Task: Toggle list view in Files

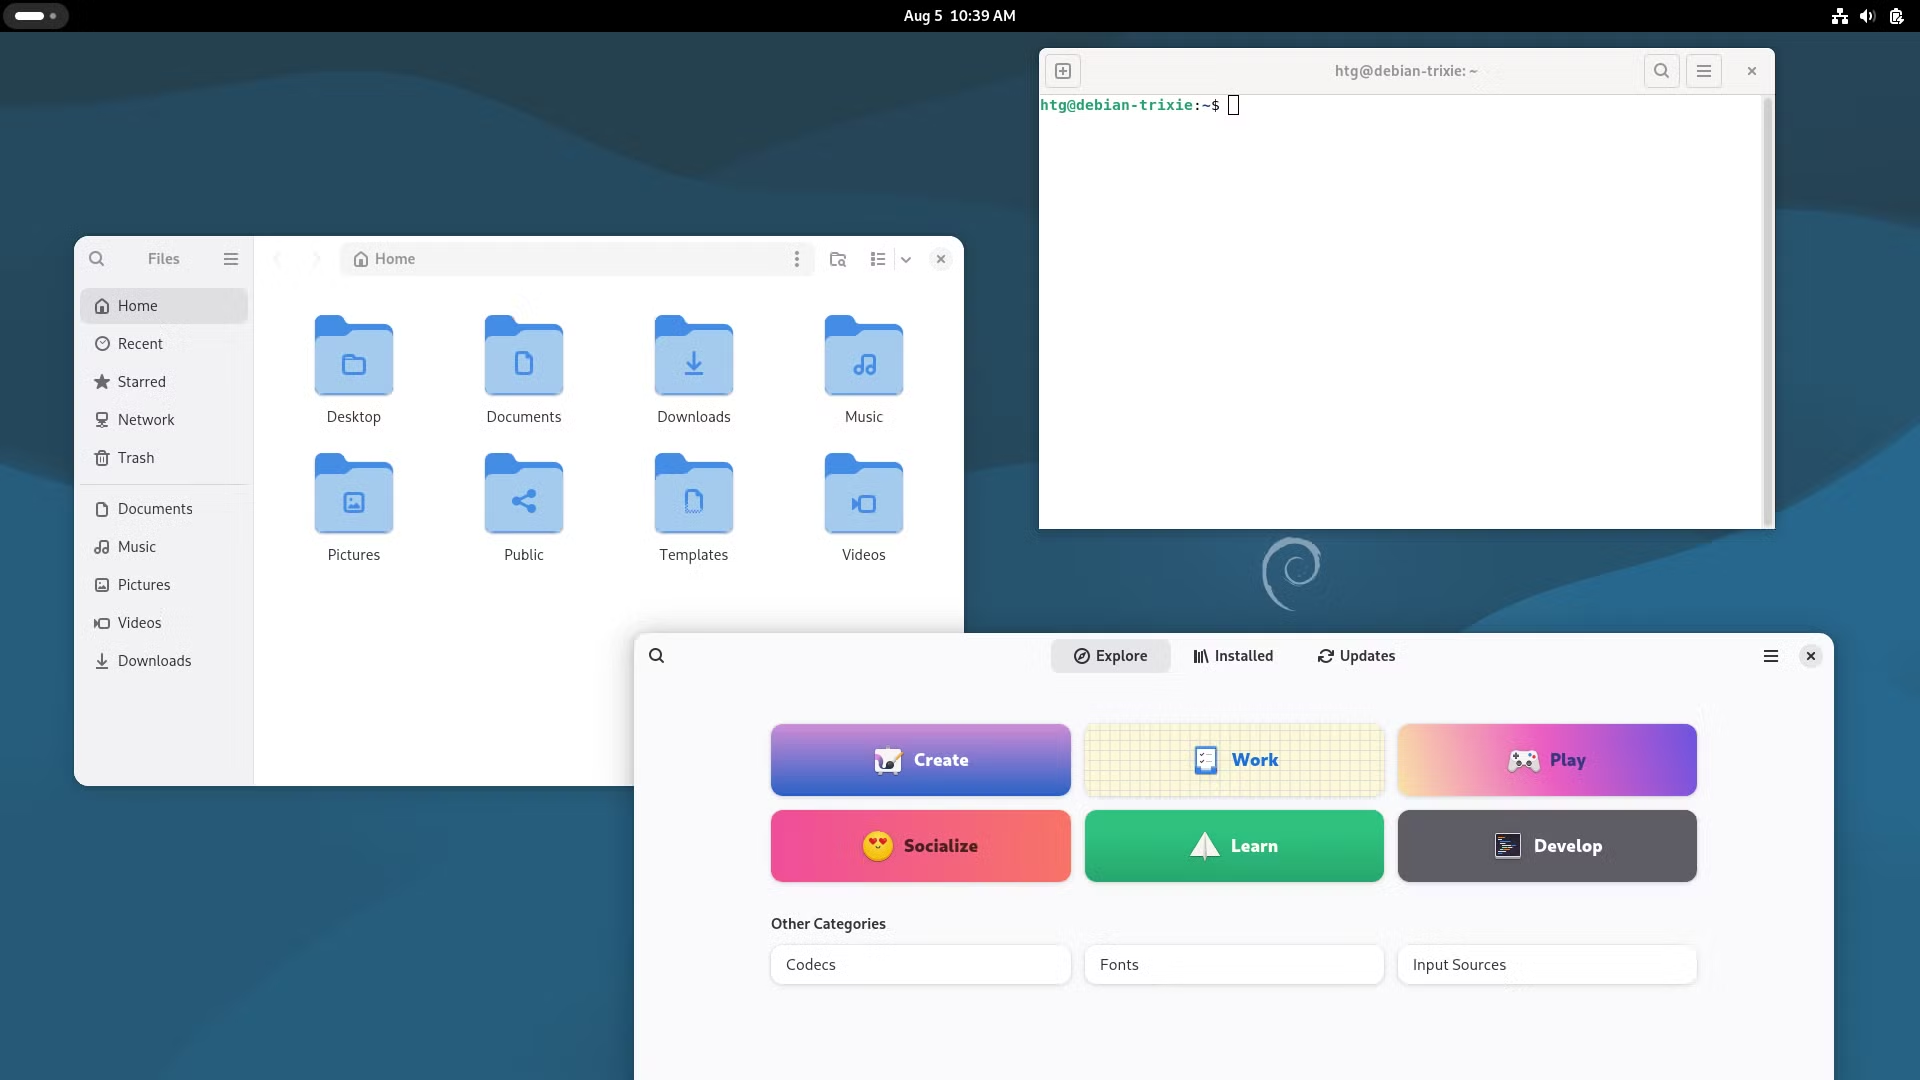Action: pyautogui.click(x=877, y=259)
